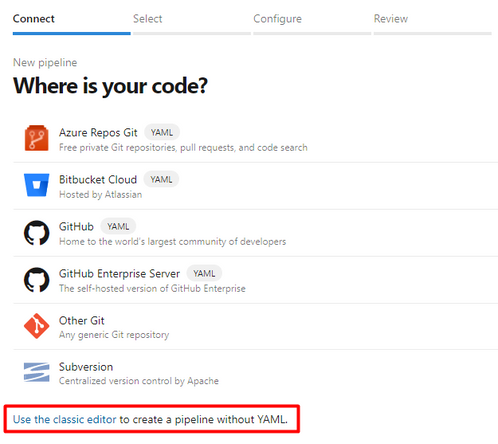
Task: Click the Bitbucket Cloud bucket icon
Action: [x=36, y=185]
